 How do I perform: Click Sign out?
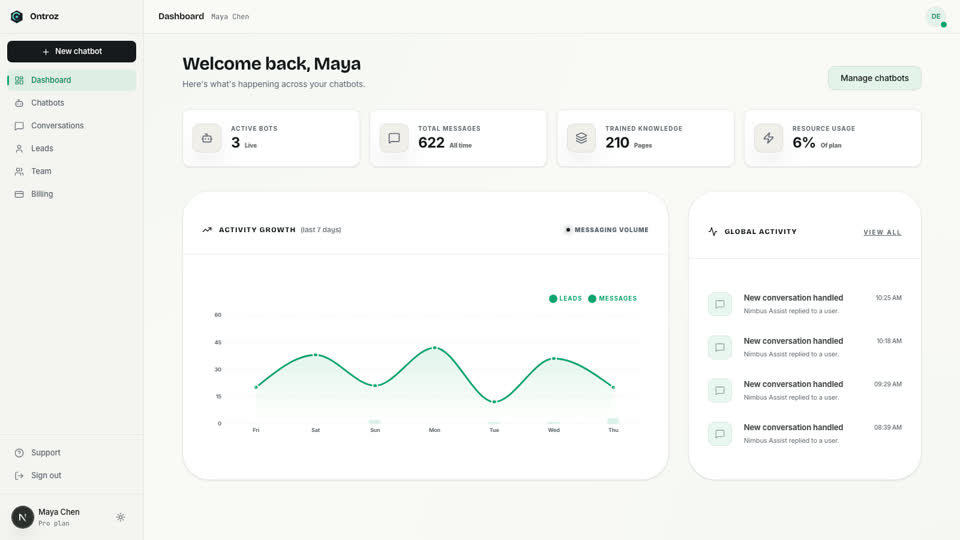(x=72, y=476)
